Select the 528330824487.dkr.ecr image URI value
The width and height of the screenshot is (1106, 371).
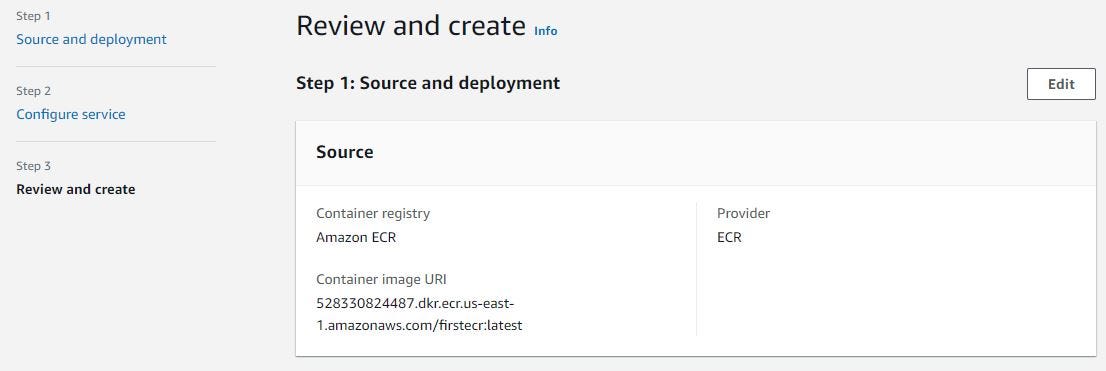[x=419, y=315]
